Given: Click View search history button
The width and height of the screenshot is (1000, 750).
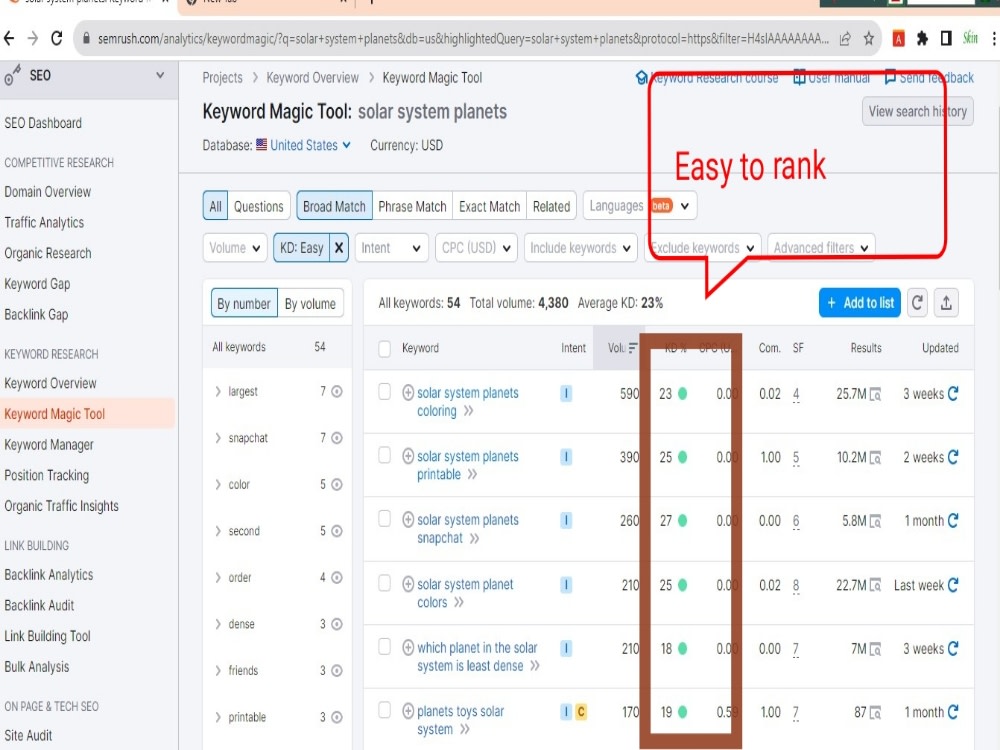Looking at the screenshot, I should click(918, 112).
